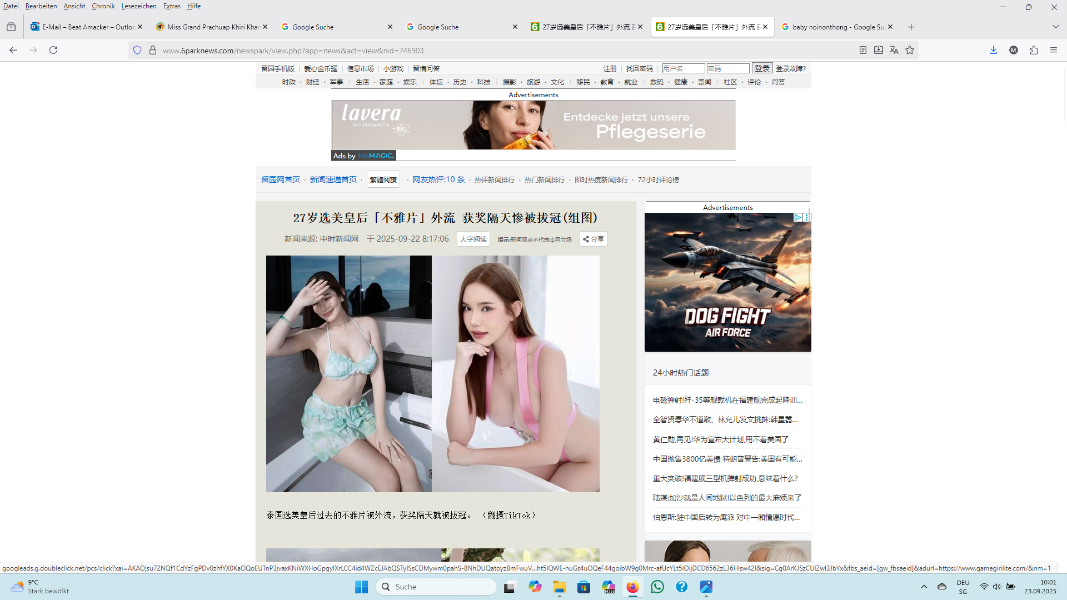
Task: Toggle reader view icon in address bar
Action: [863, 50]
